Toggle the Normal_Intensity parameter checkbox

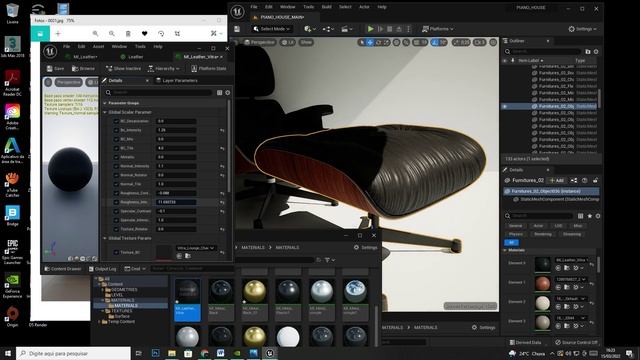click(116, 166)
